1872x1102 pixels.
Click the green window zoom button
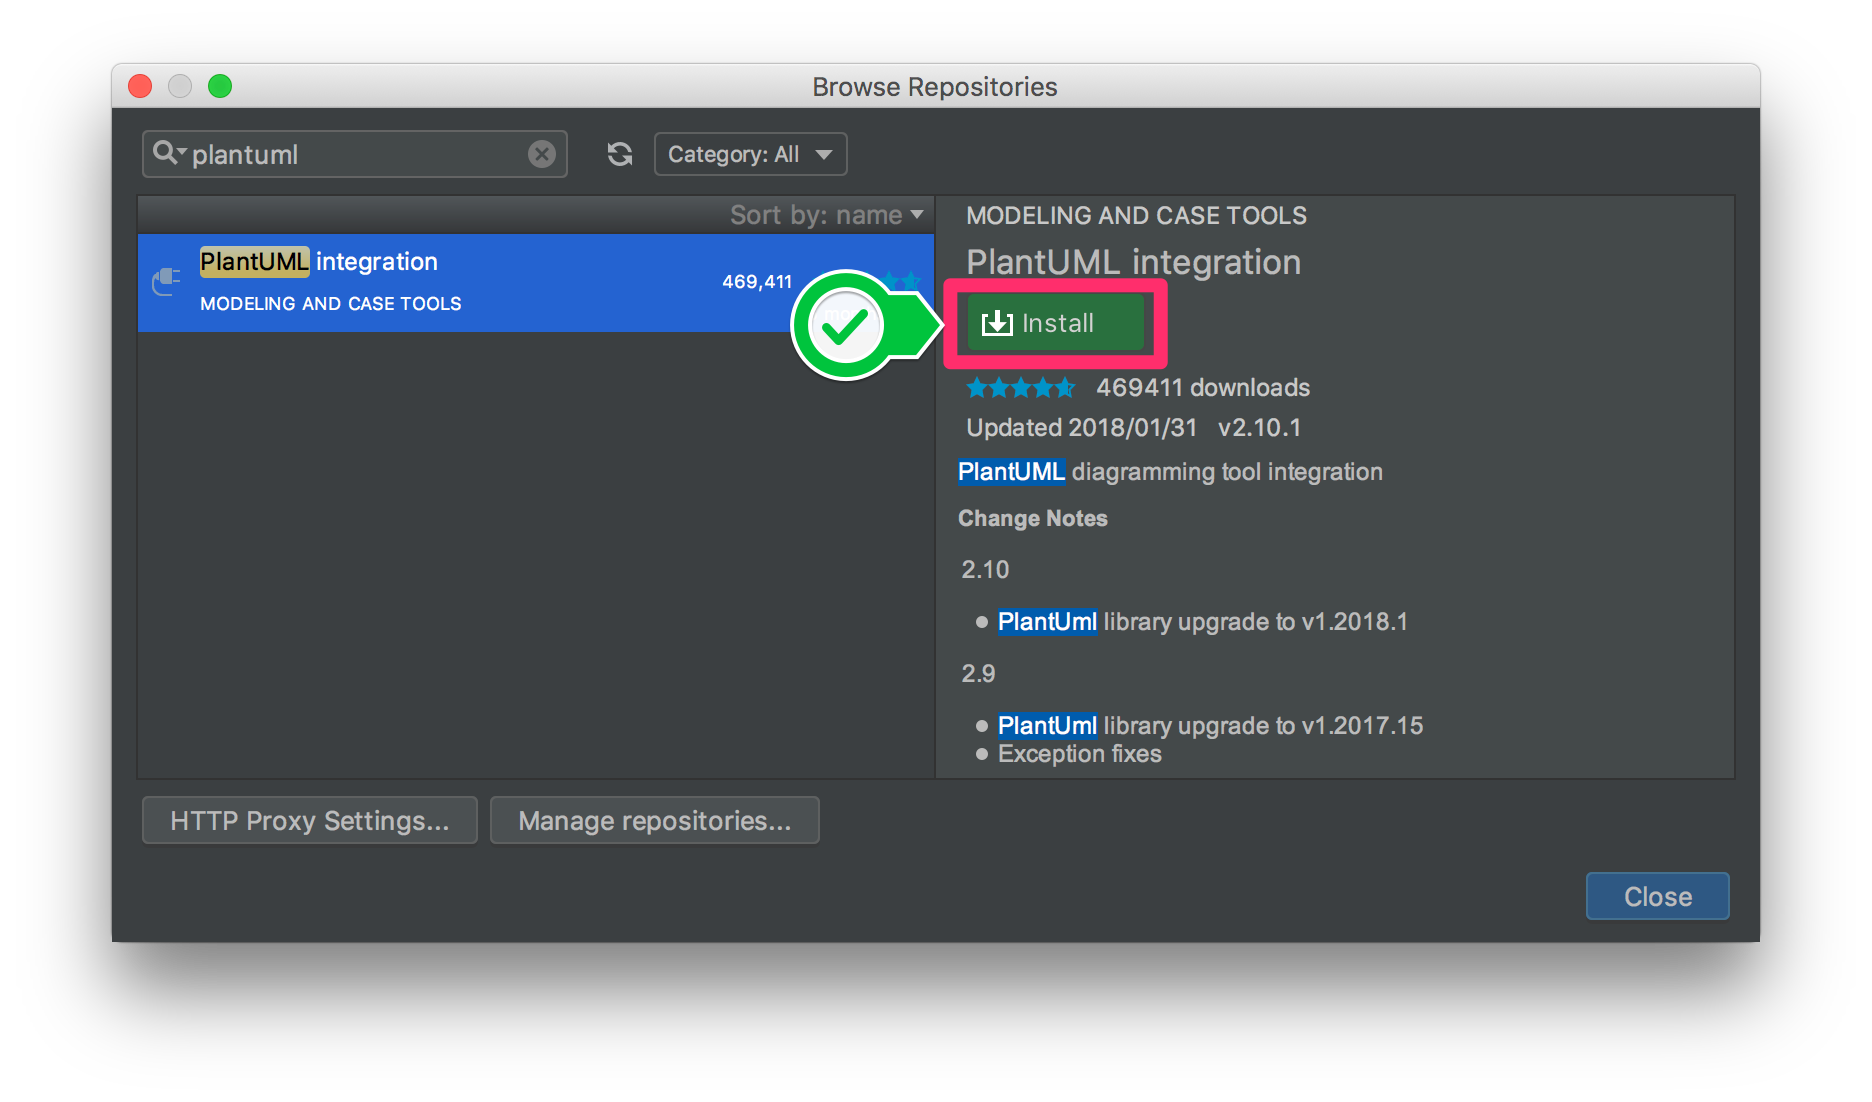[x=220, y=86]
